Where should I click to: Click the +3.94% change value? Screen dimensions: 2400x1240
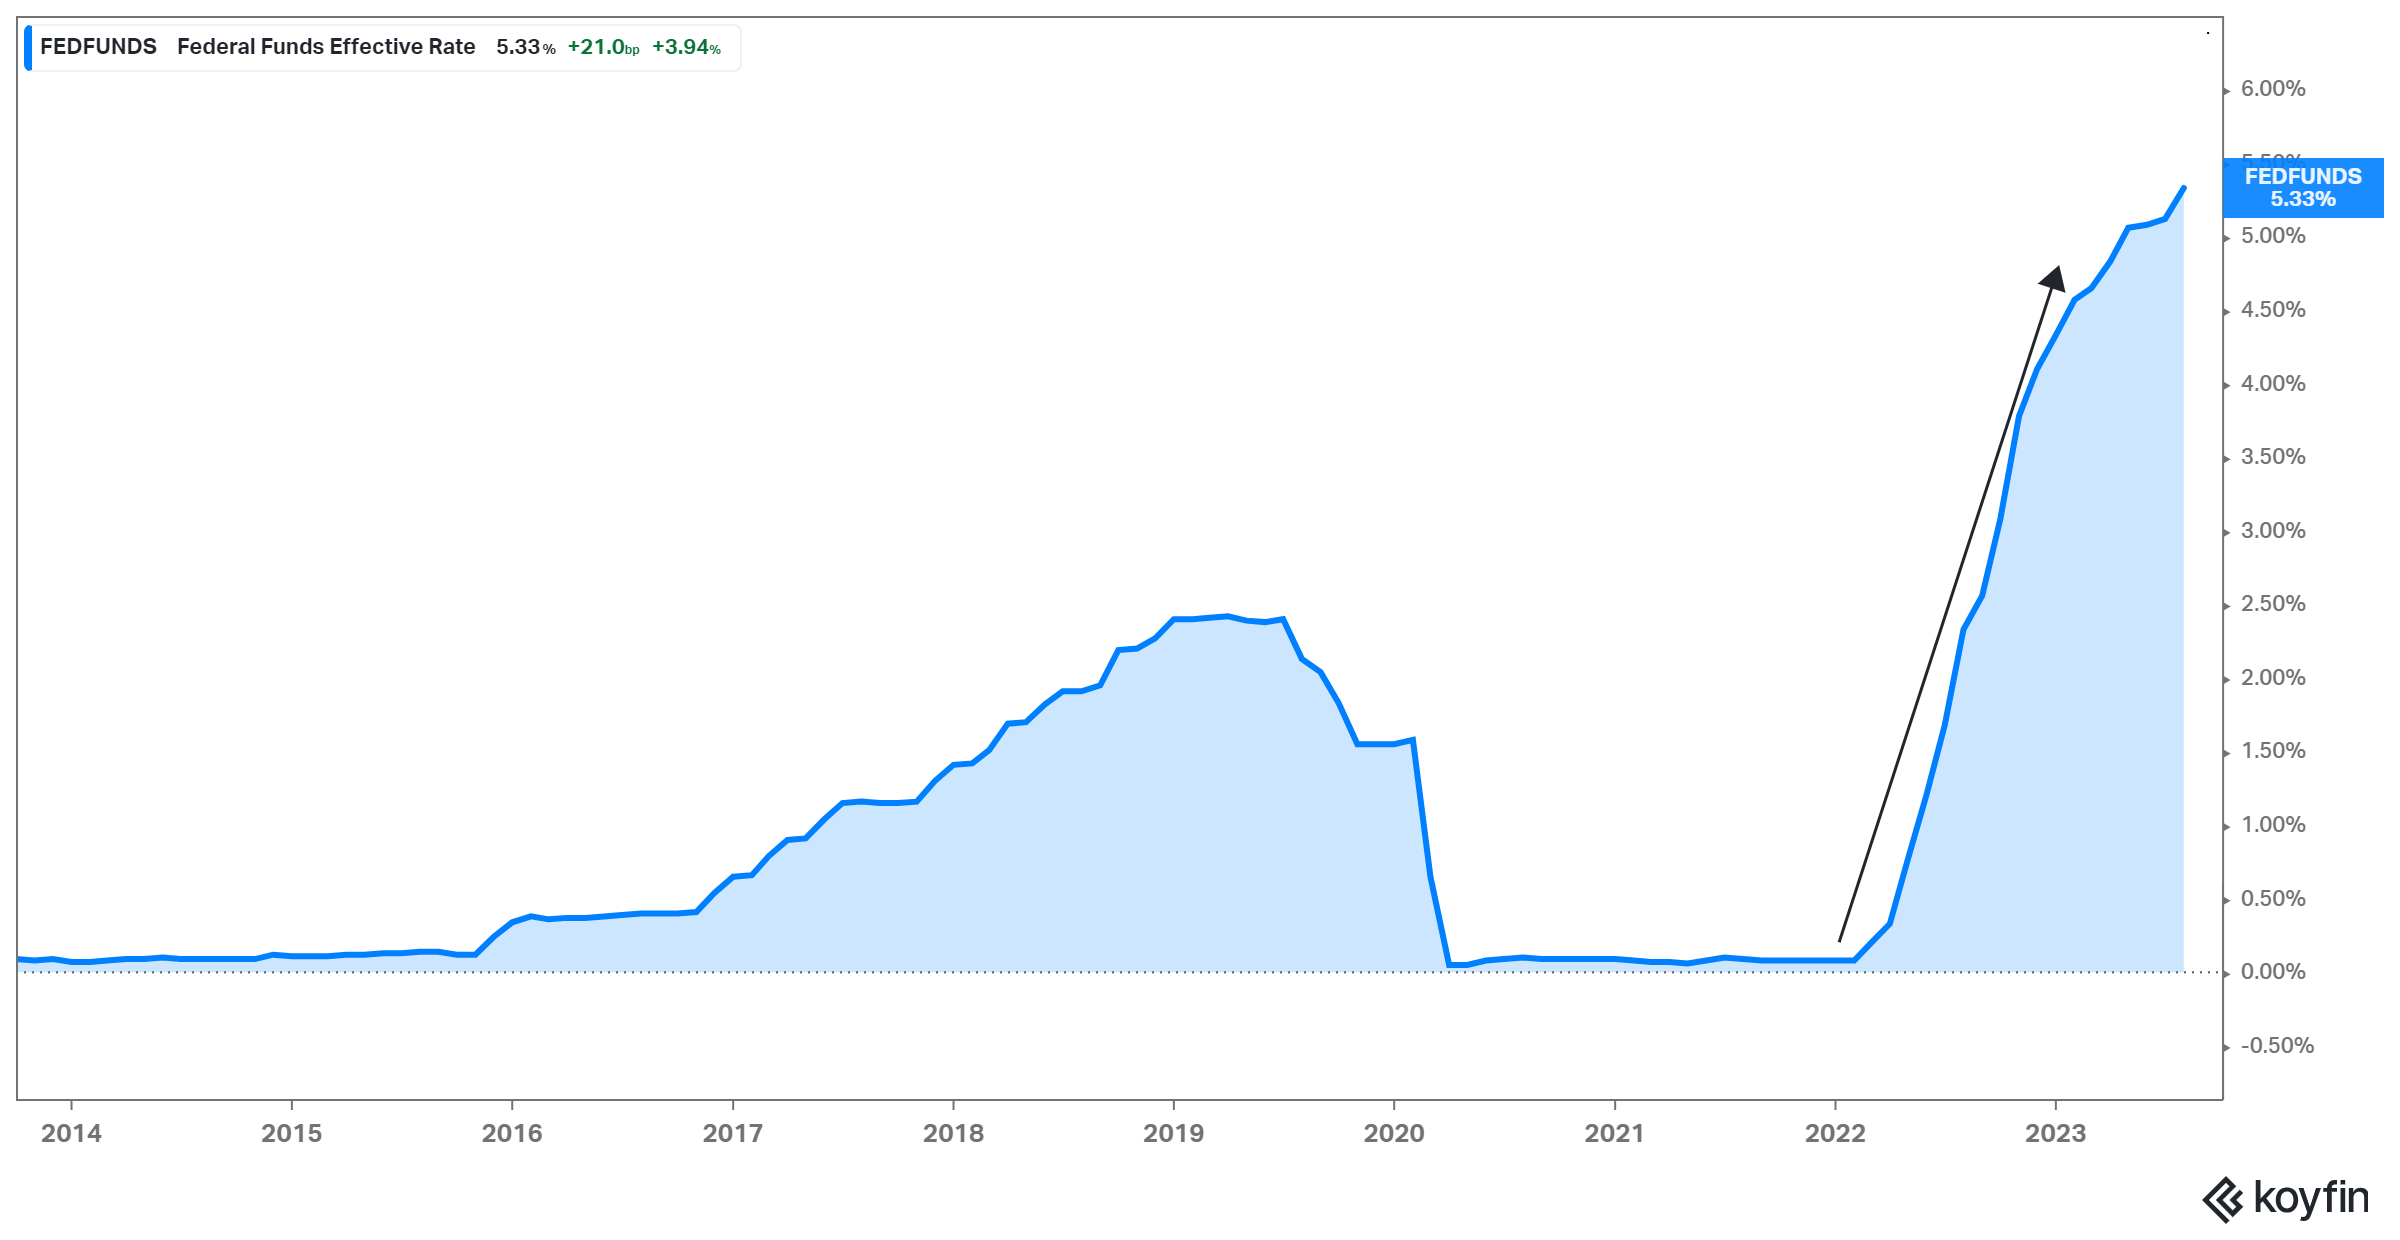coord(686,47)
